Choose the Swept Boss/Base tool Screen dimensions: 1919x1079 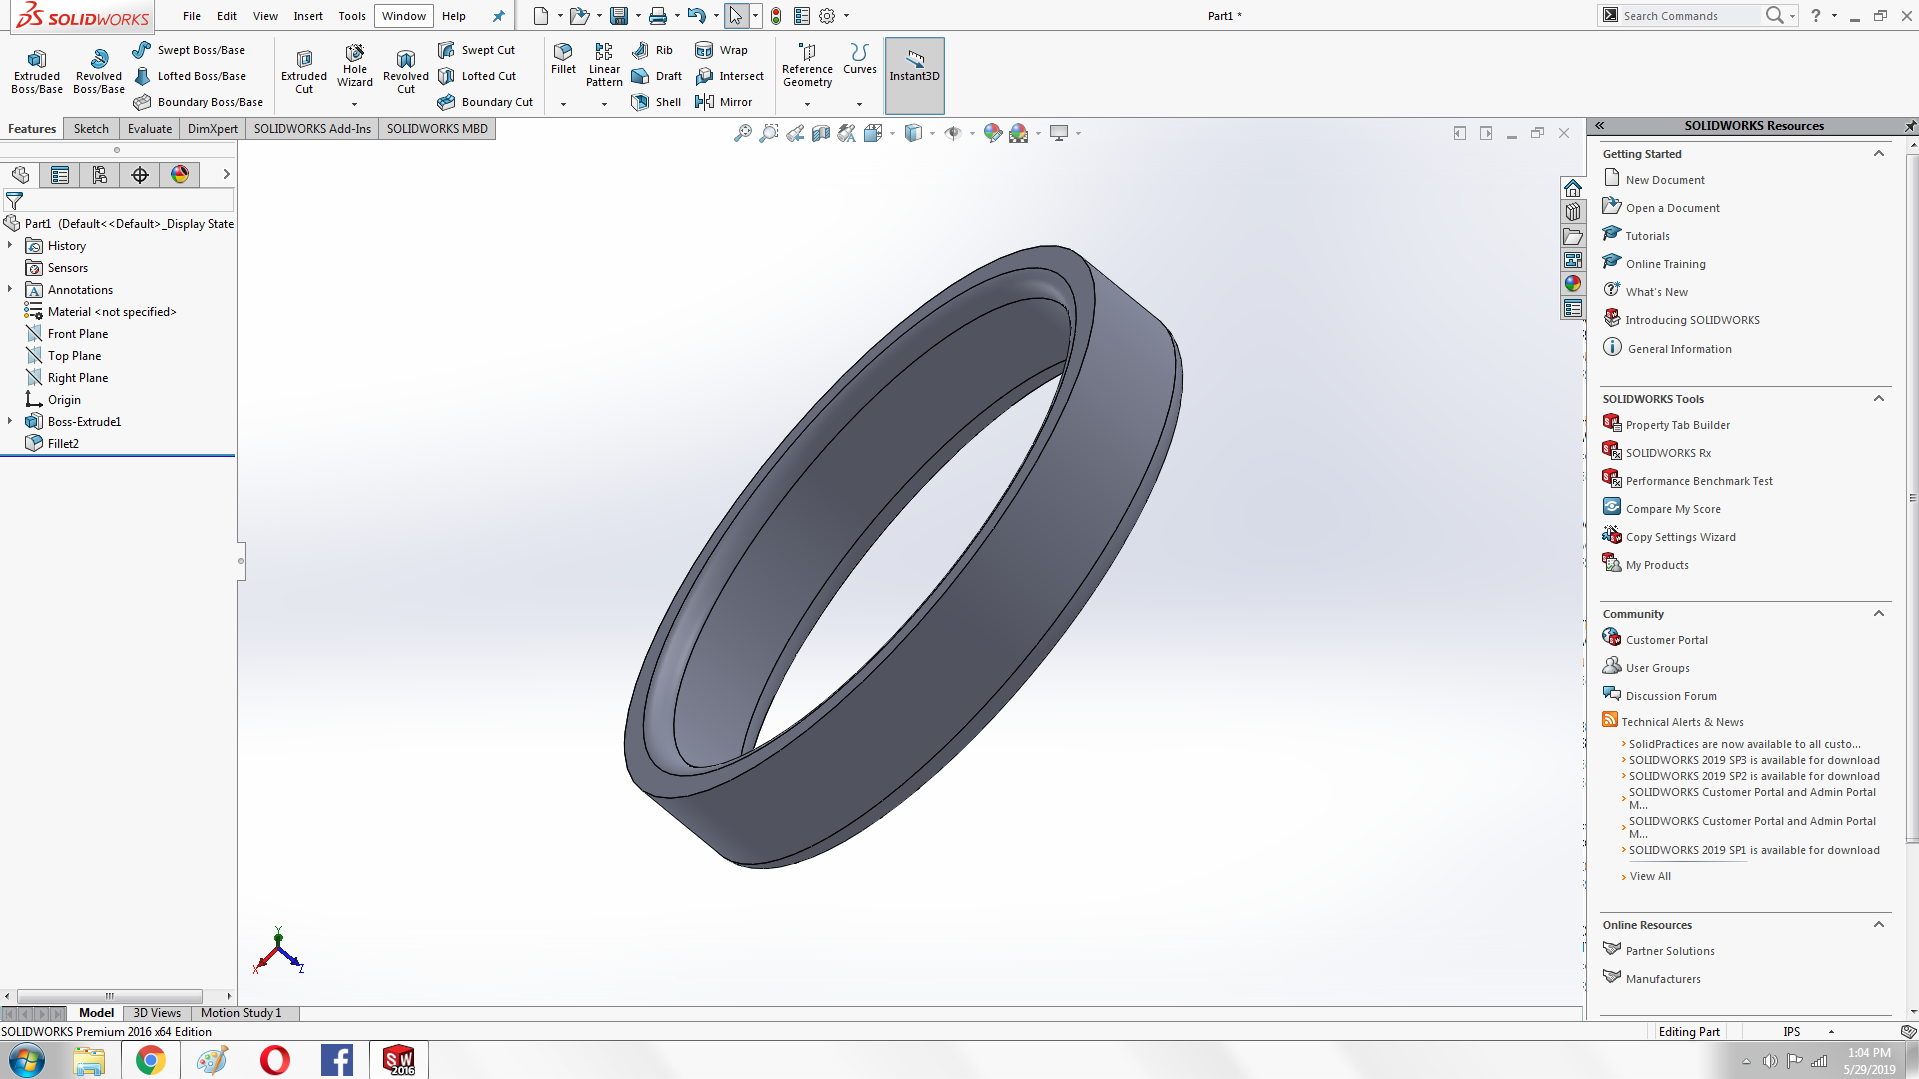(189, 50)
